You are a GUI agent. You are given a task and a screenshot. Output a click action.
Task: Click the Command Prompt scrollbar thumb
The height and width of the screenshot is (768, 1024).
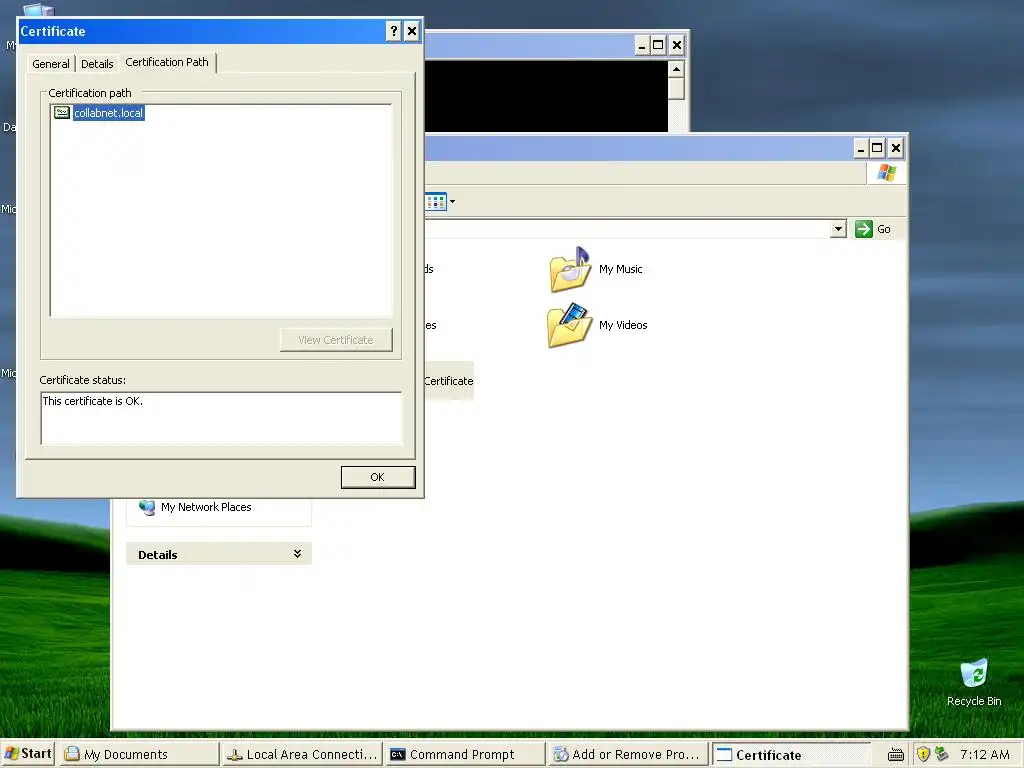676,88
